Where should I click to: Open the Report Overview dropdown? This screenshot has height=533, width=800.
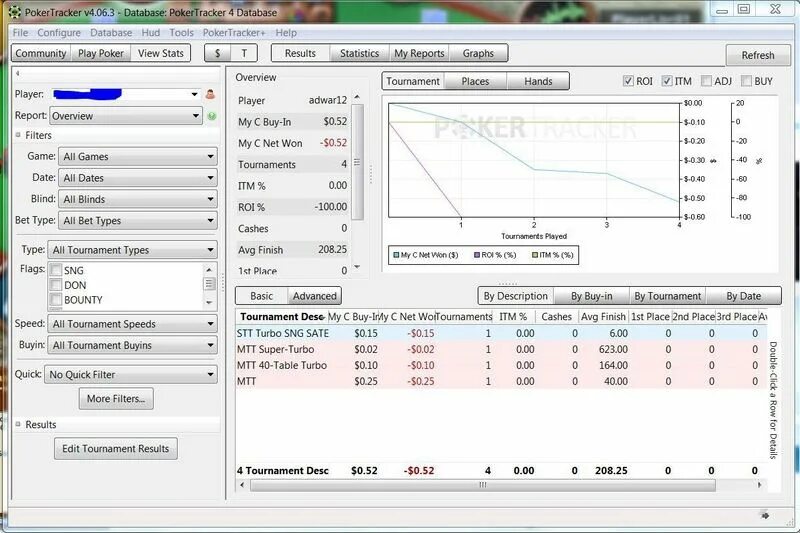point(126,116)
